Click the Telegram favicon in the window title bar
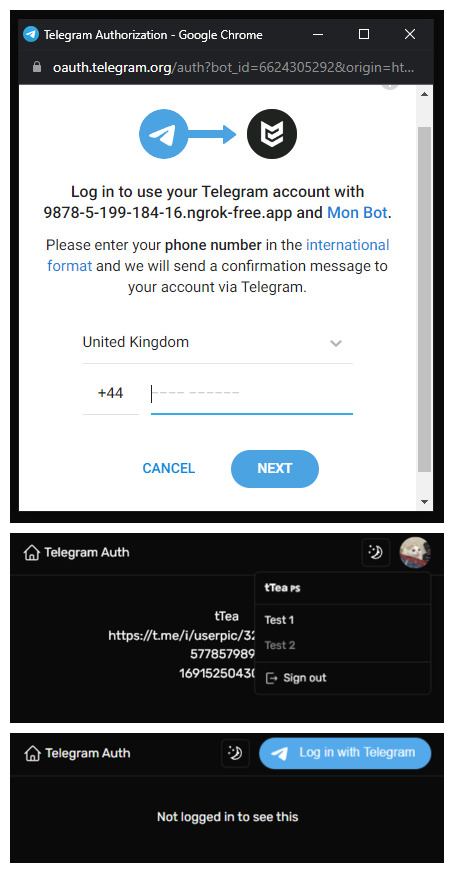454x873 pixels. tap(31, 35)
